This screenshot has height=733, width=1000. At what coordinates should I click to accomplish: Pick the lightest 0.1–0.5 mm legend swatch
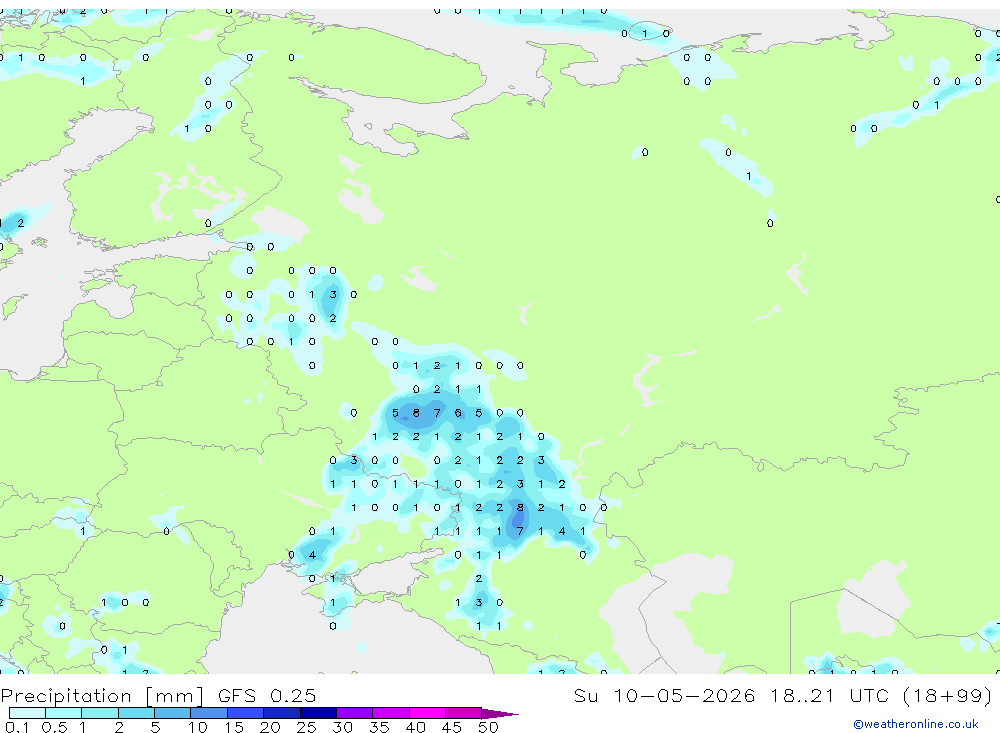[27, 713]
